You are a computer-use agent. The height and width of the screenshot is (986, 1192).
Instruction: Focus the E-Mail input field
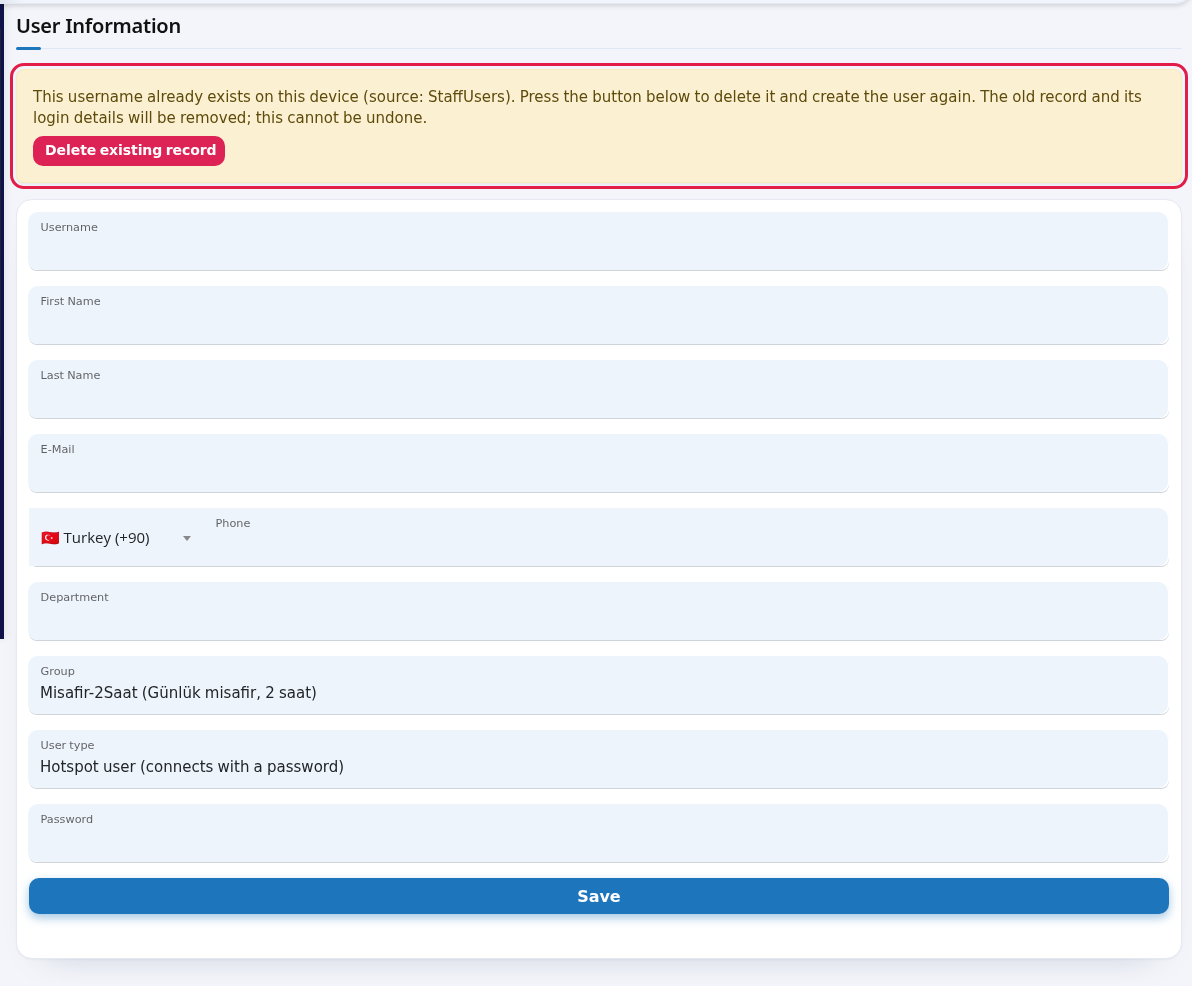point(598,463)
